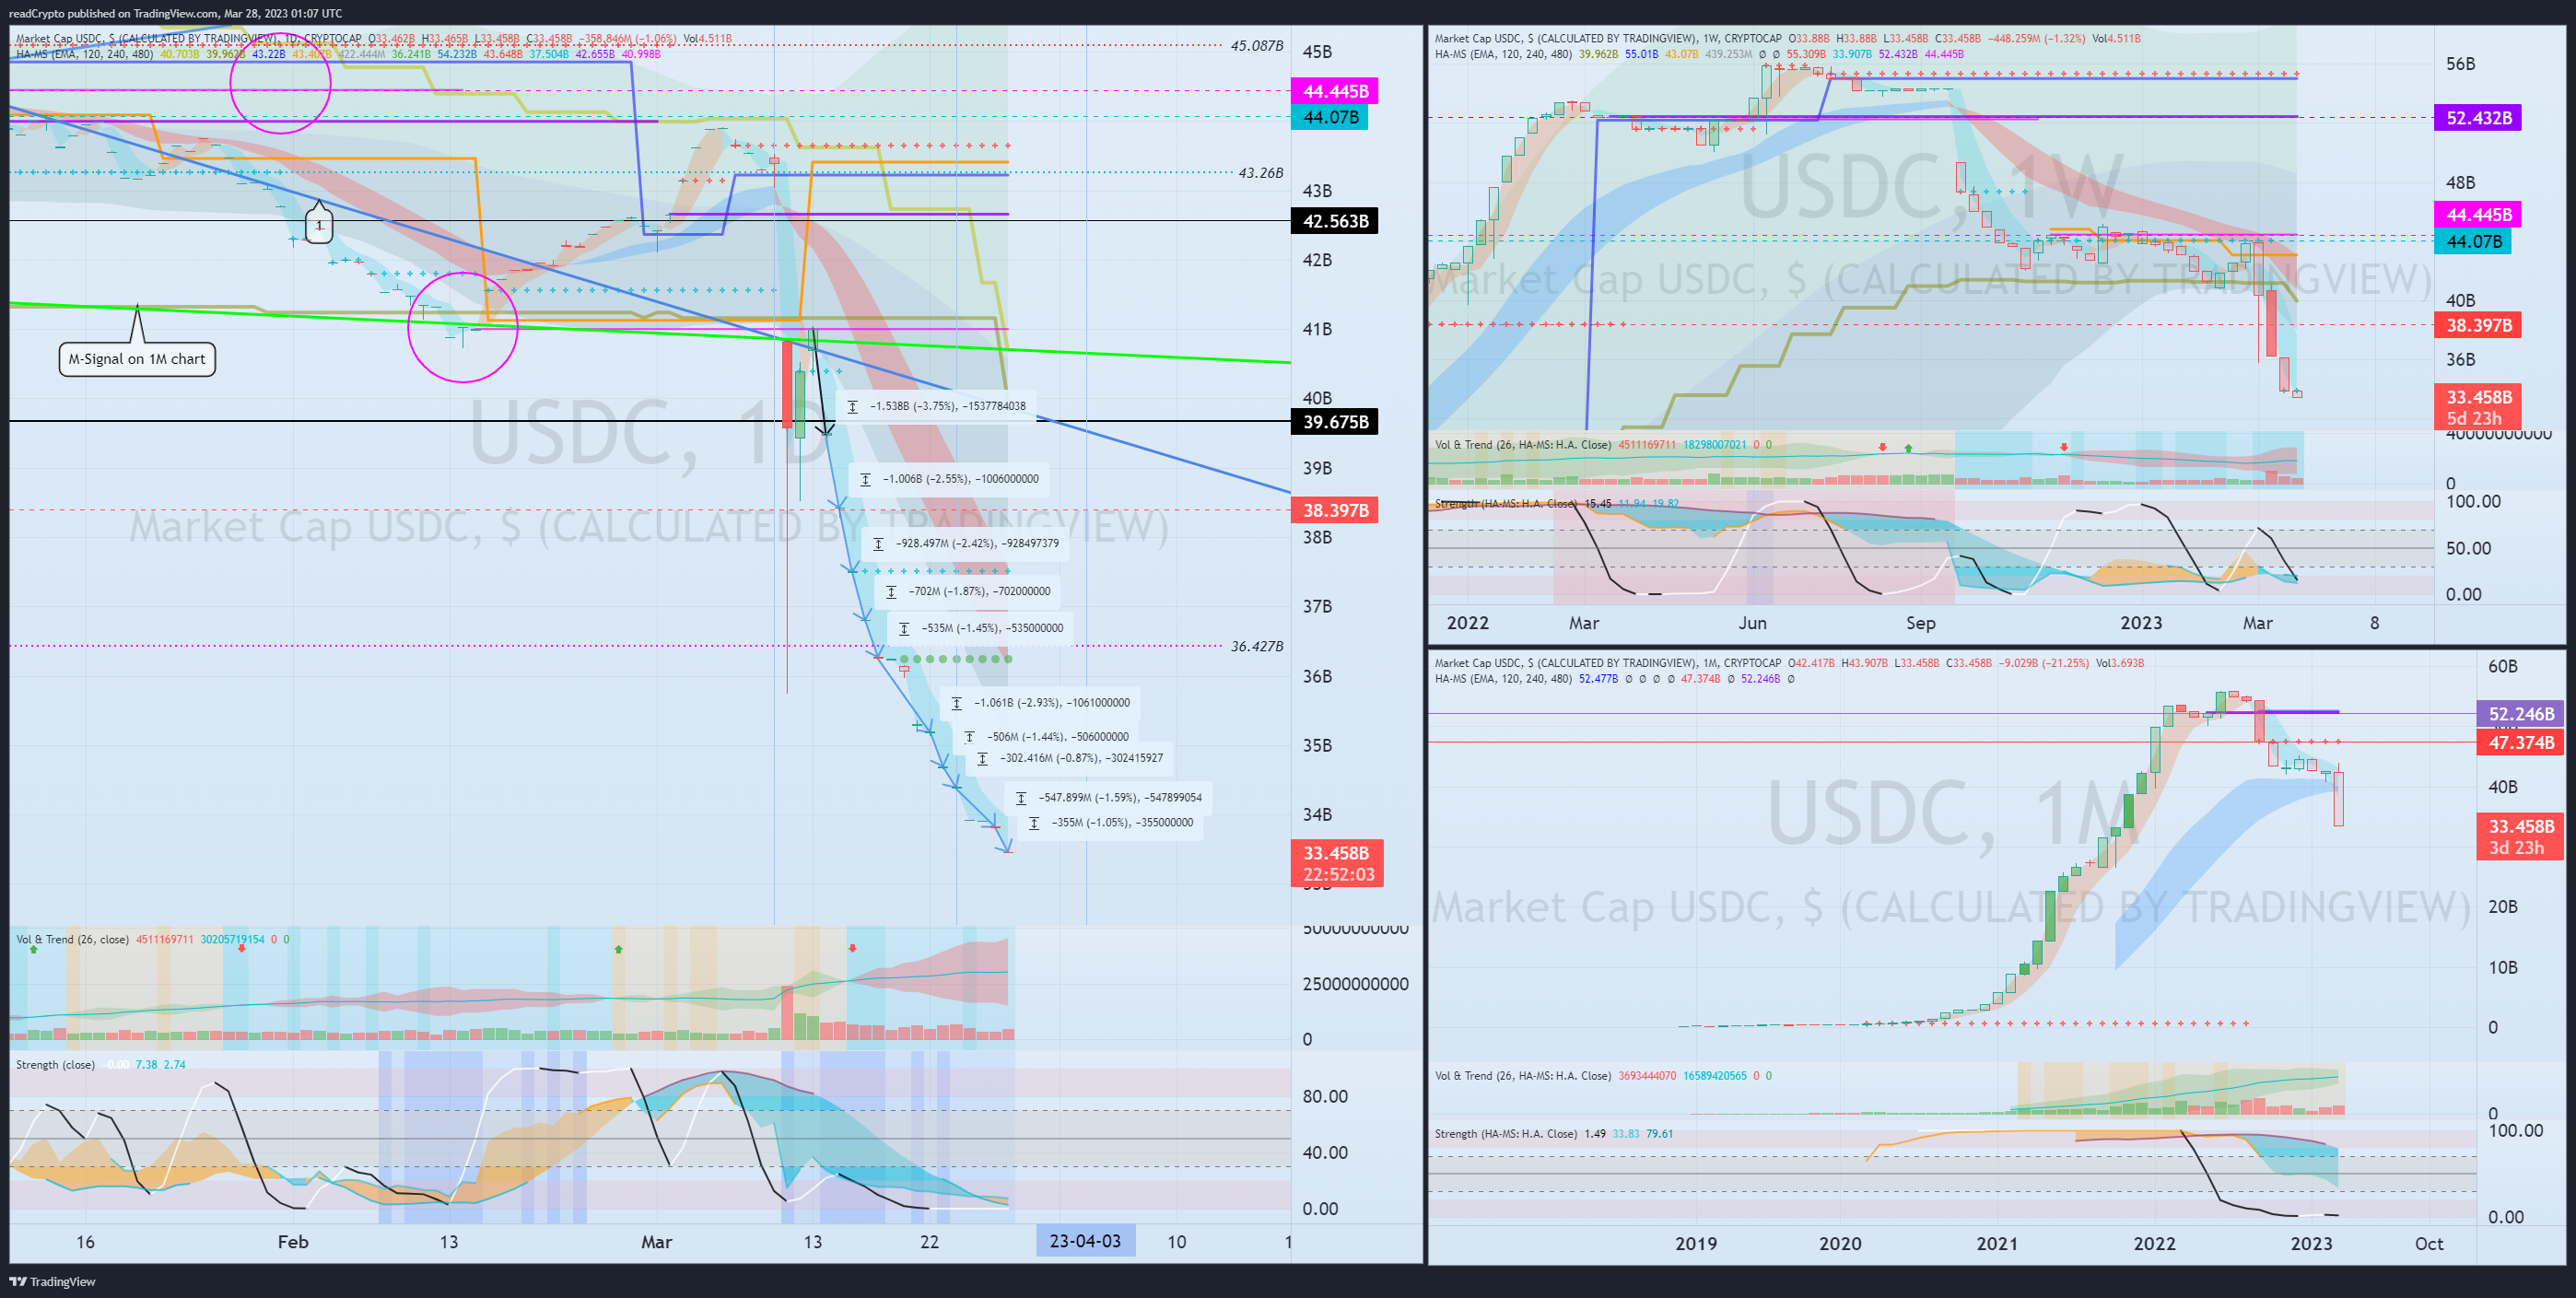Click the 56B axis label on weekly chart

(x=2461, y=64)
